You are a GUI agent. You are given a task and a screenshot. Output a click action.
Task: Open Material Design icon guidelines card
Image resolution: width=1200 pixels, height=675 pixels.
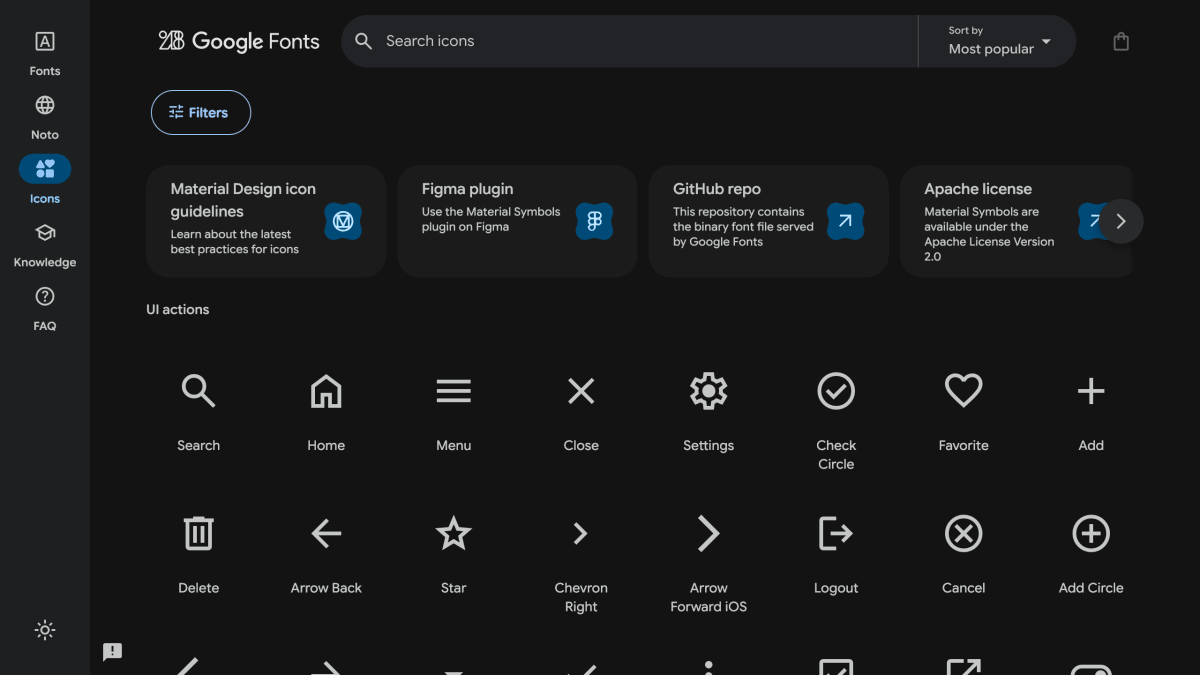point(266,221)
